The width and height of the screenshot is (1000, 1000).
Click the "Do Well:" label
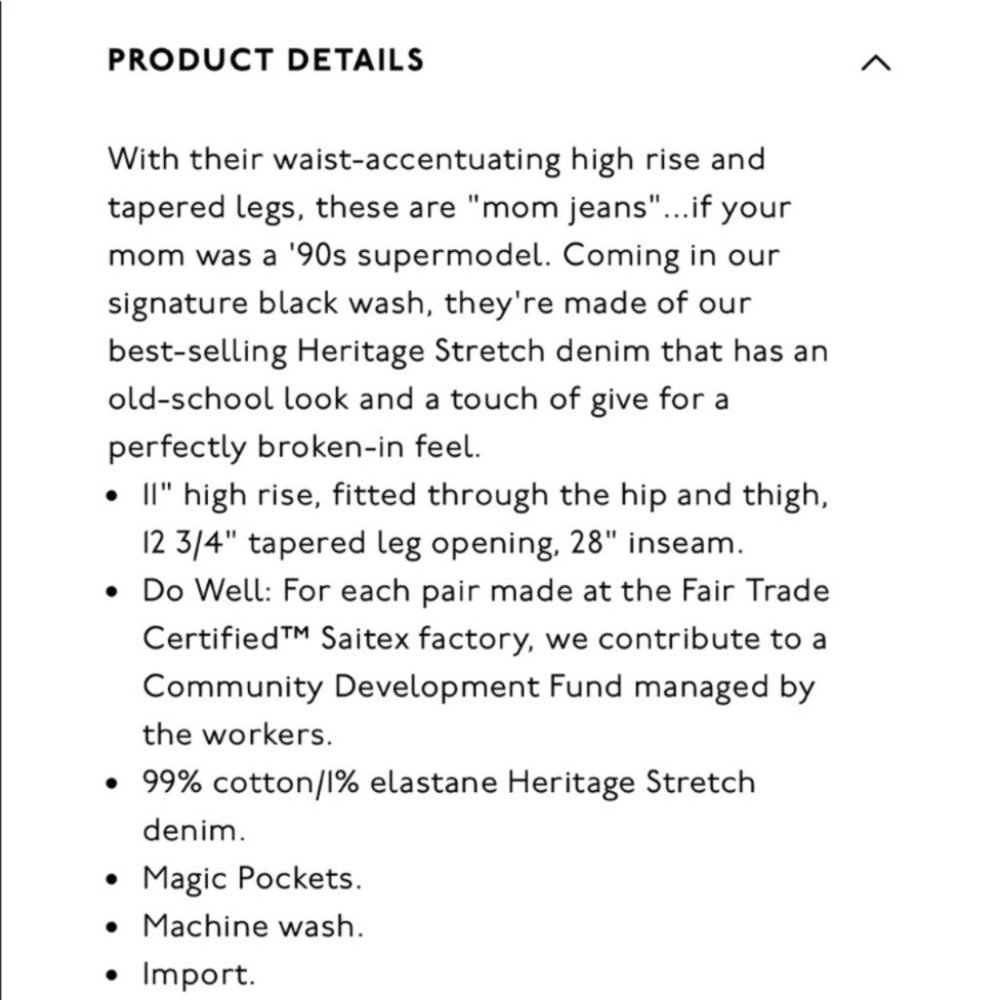coord(208,591)
